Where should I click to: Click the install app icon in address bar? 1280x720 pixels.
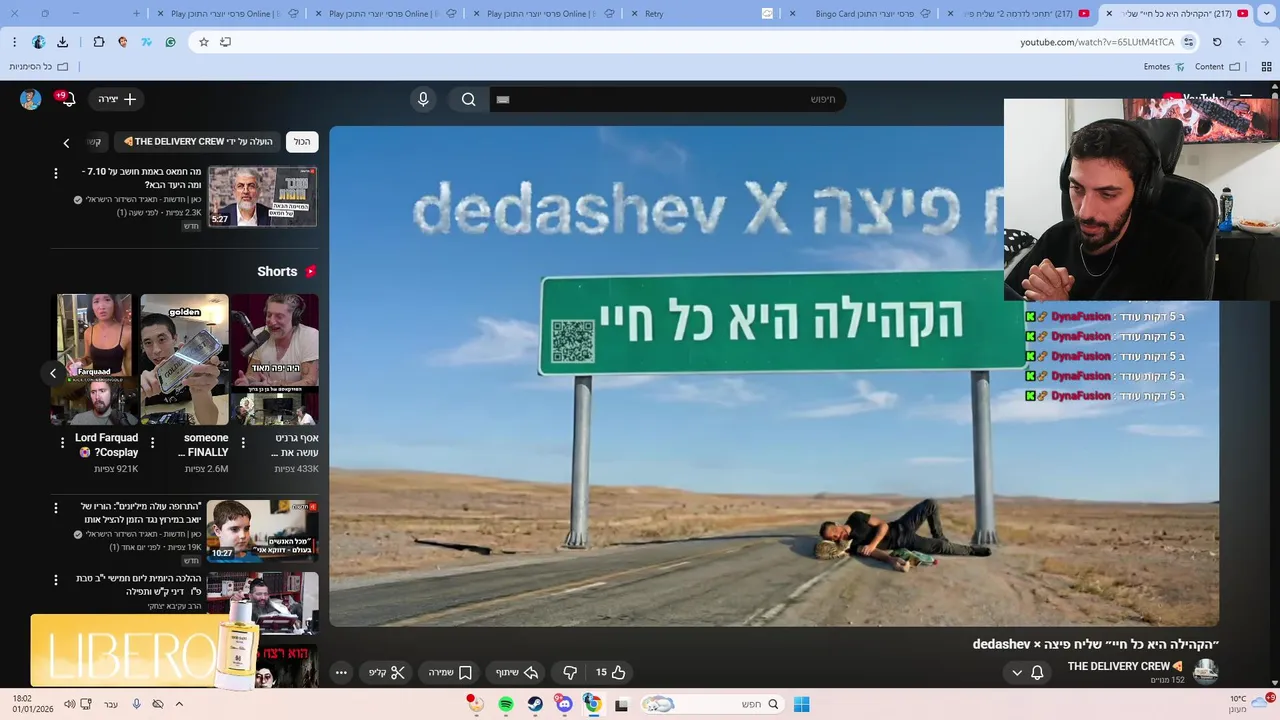[225, 42]
